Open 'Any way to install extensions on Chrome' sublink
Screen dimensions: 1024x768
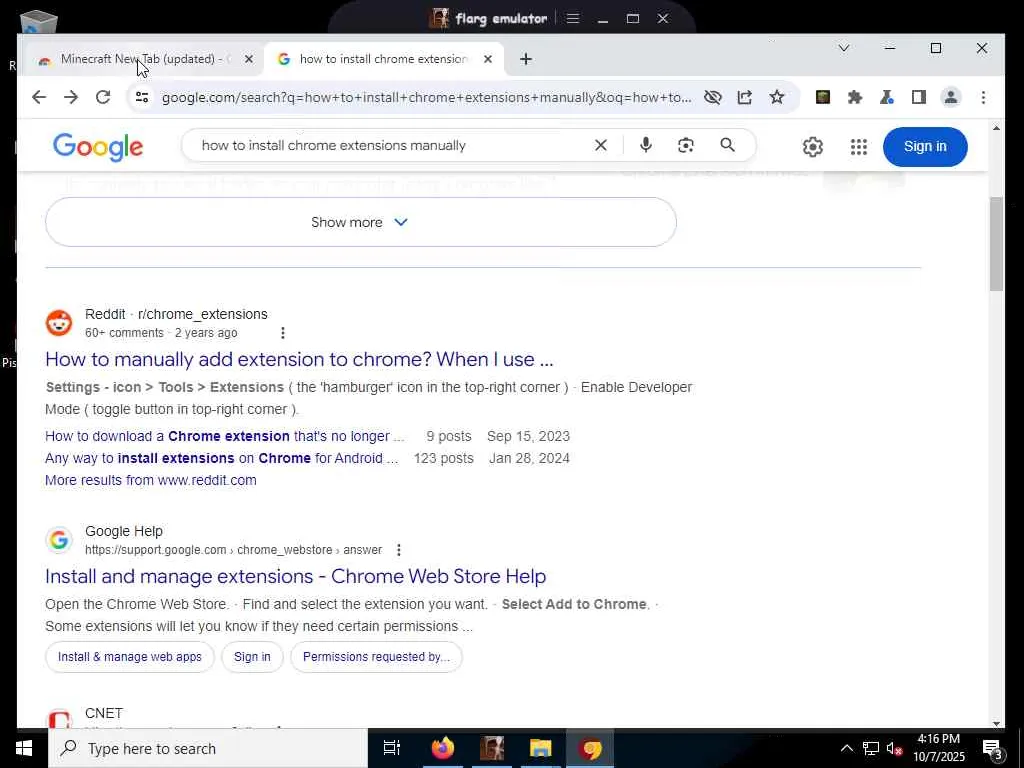(221, 458)
